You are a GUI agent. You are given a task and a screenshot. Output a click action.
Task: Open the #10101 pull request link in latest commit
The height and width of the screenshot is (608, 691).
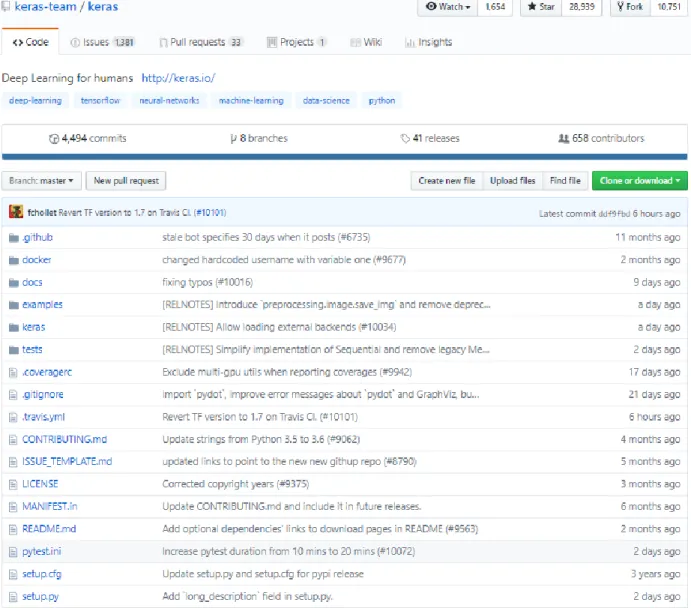pyautogui.click(x=210, y=213)
